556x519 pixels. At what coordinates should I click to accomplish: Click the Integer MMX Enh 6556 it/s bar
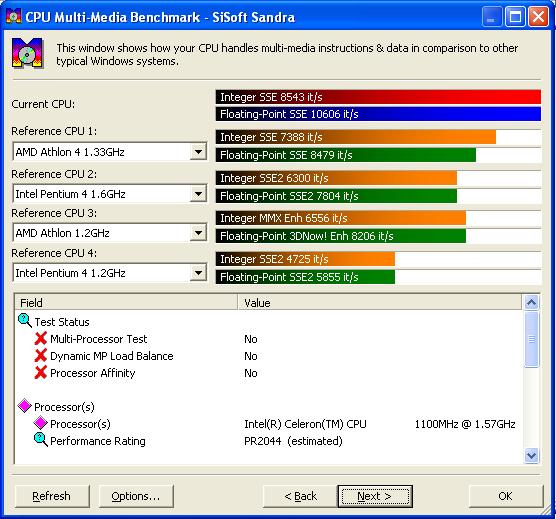pos(341,218)
